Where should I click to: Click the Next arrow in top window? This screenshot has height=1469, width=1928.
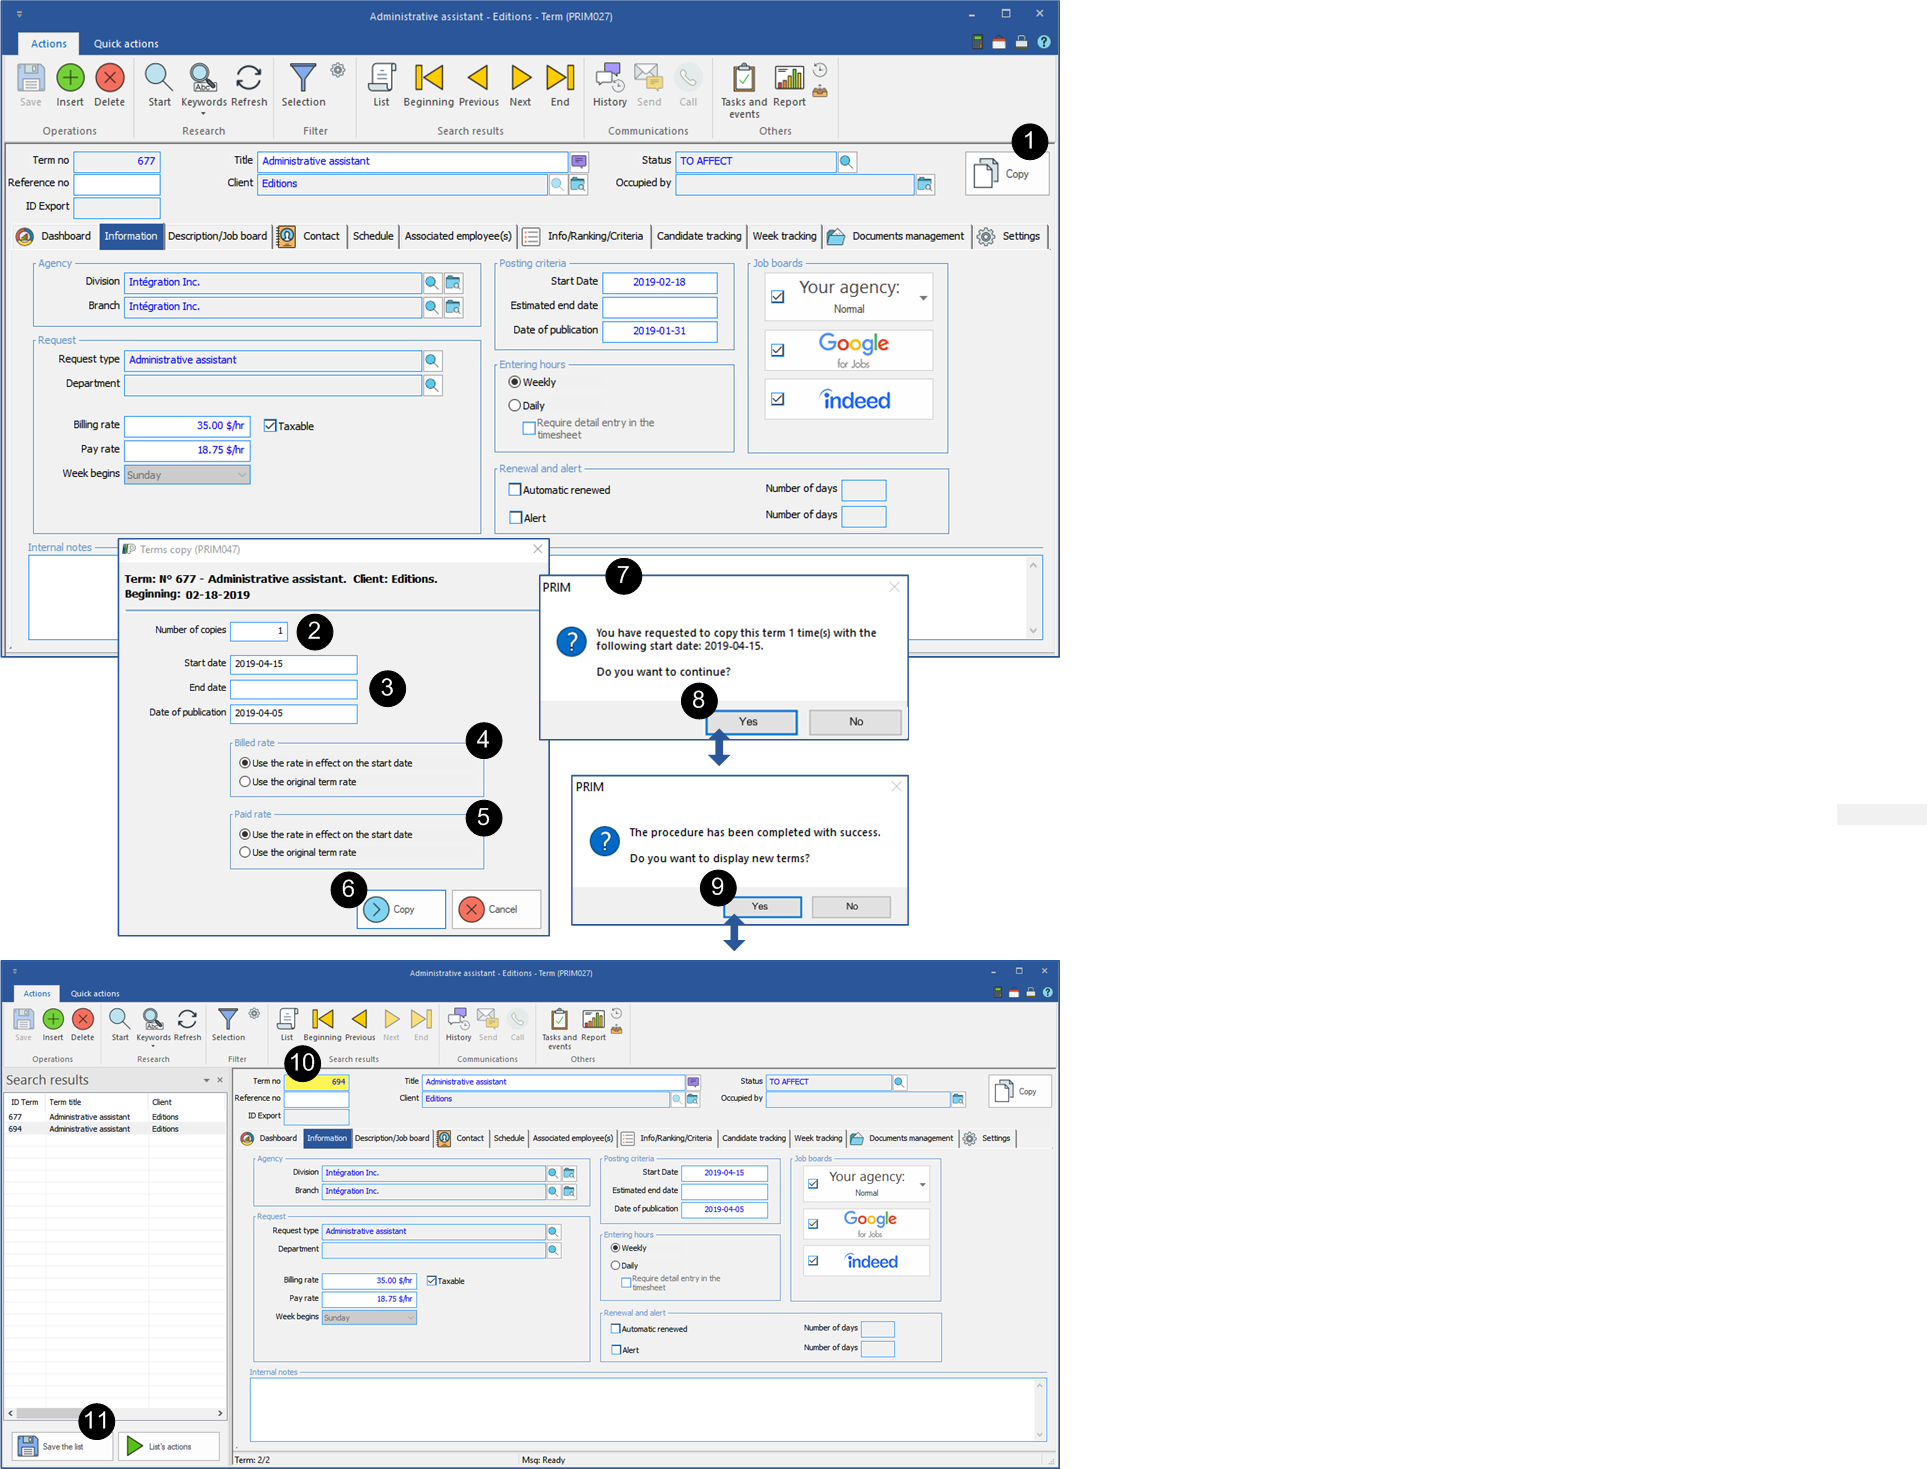520,78
